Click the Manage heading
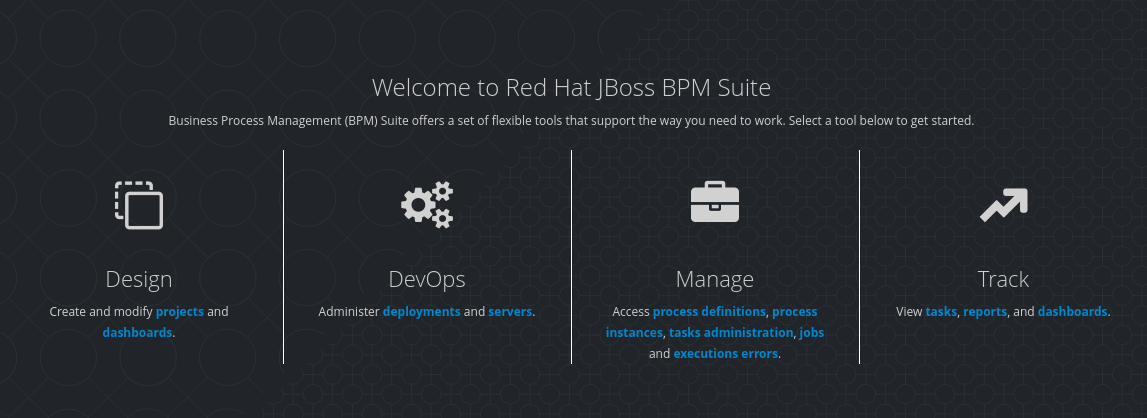The width and height of the screenshot is (1147, 418). [715, 279]
